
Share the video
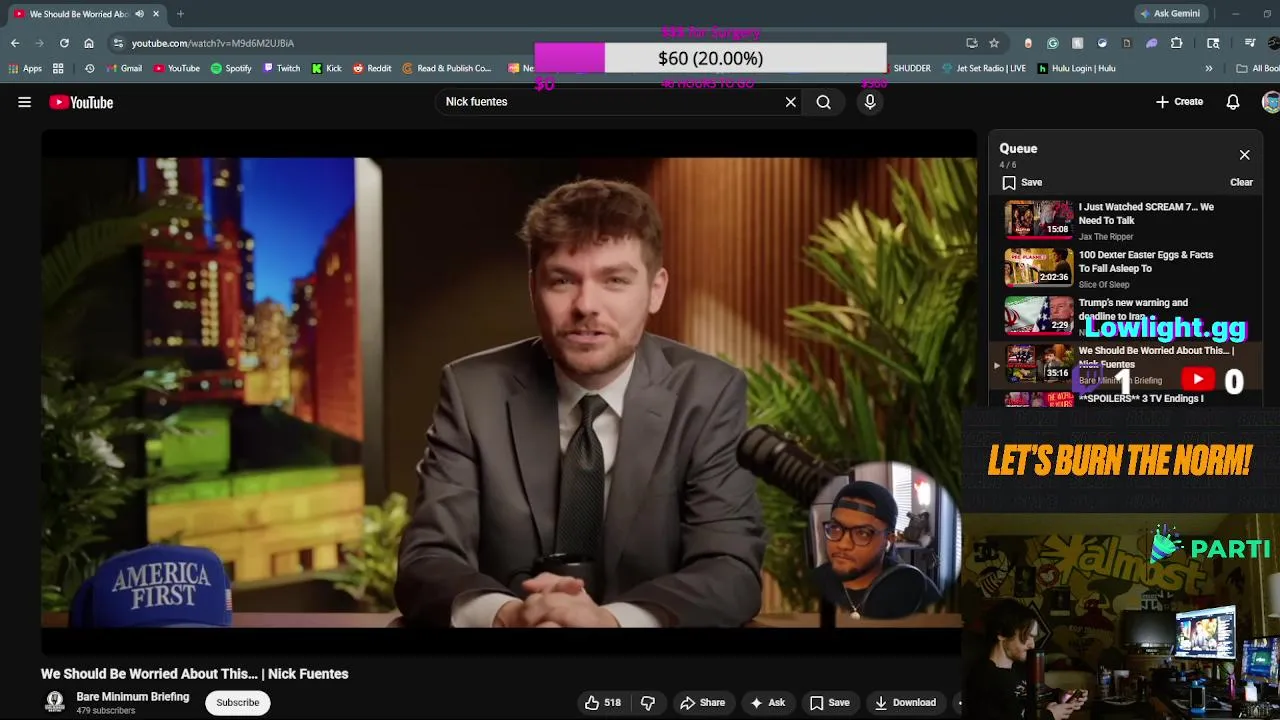coord(702,703)
